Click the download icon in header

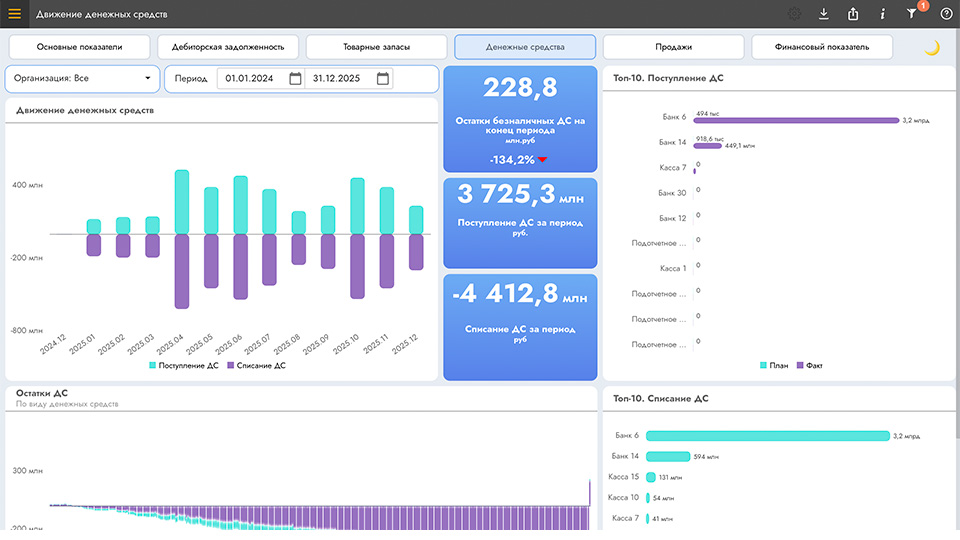click(823, 13)
